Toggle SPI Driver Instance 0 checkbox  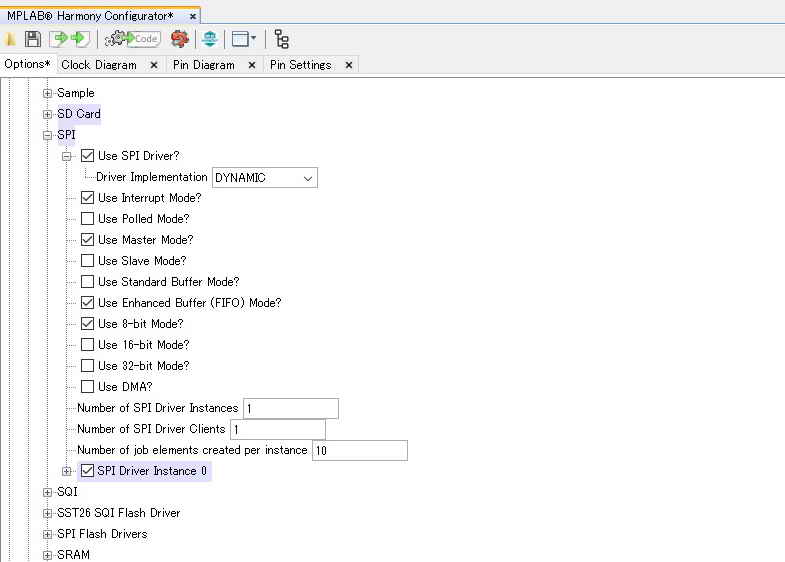pos(87,471)
